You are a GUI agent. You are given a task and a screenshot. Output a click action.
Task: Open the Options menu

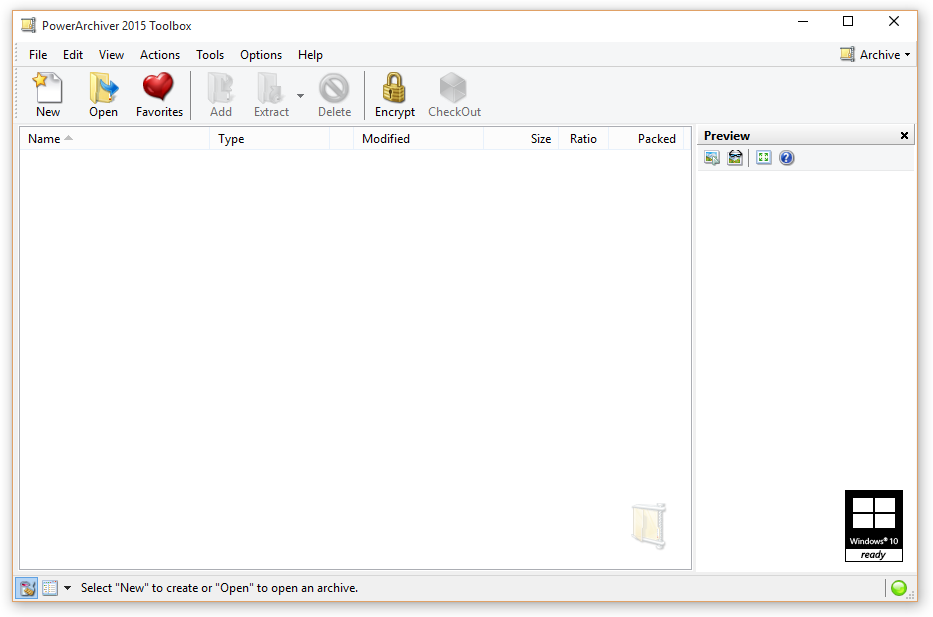click(x=261, y=55)
